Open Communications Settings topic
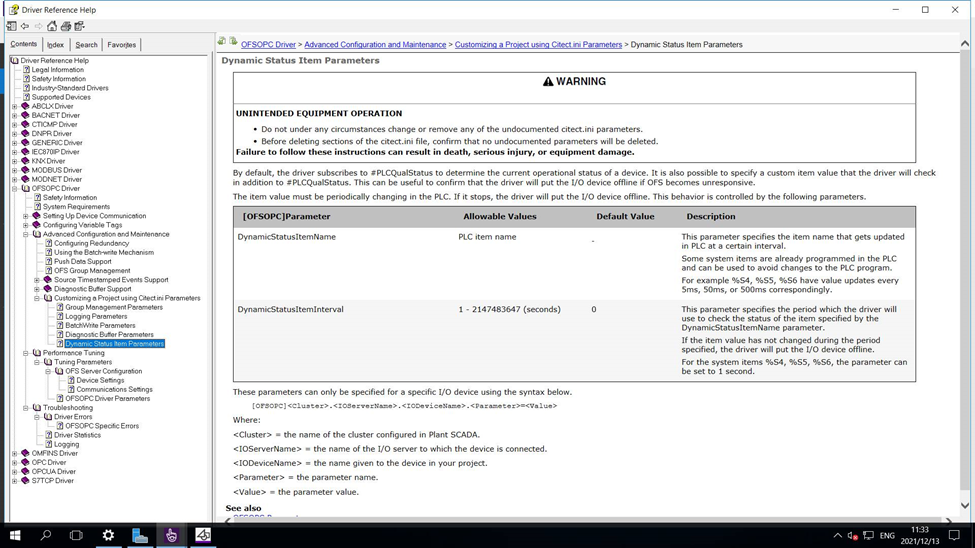 (114, 389)
